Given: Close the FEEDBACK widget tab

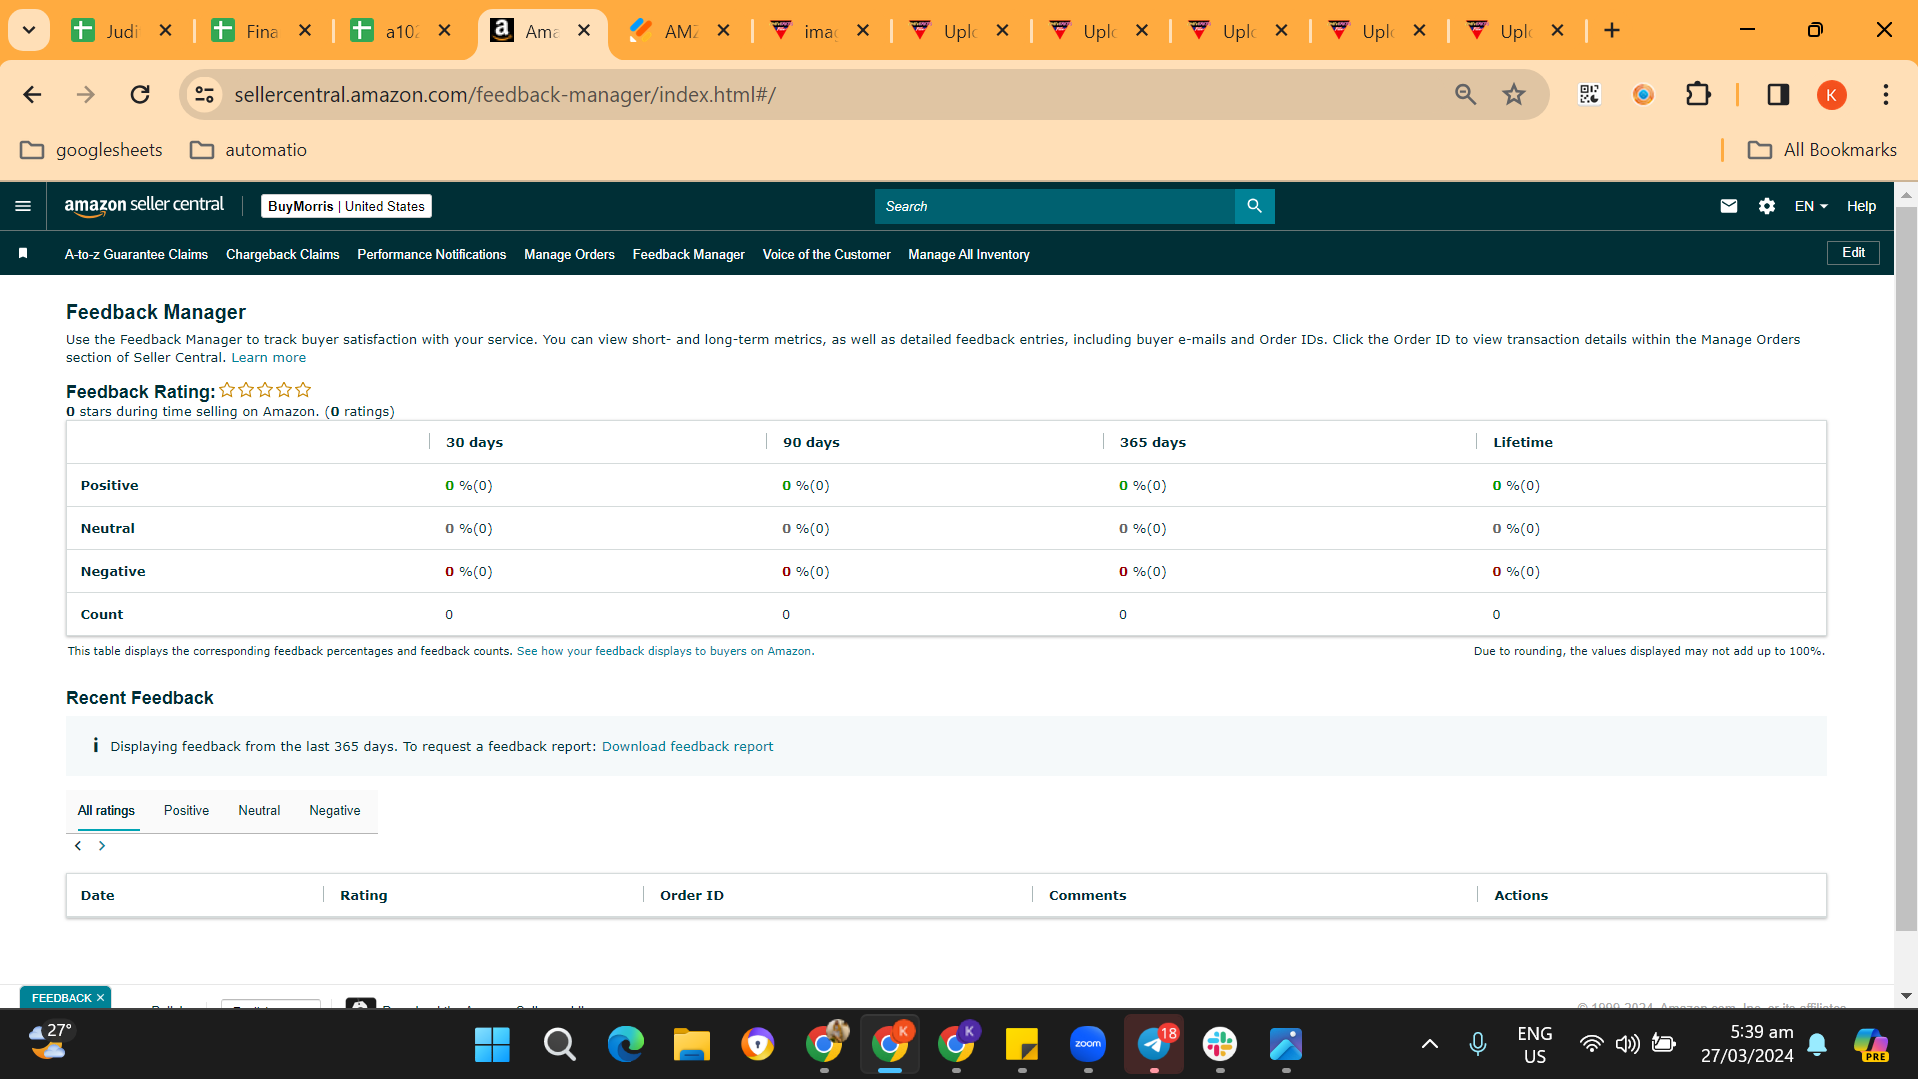Looking at the screenshot, I should coord(100,998).
